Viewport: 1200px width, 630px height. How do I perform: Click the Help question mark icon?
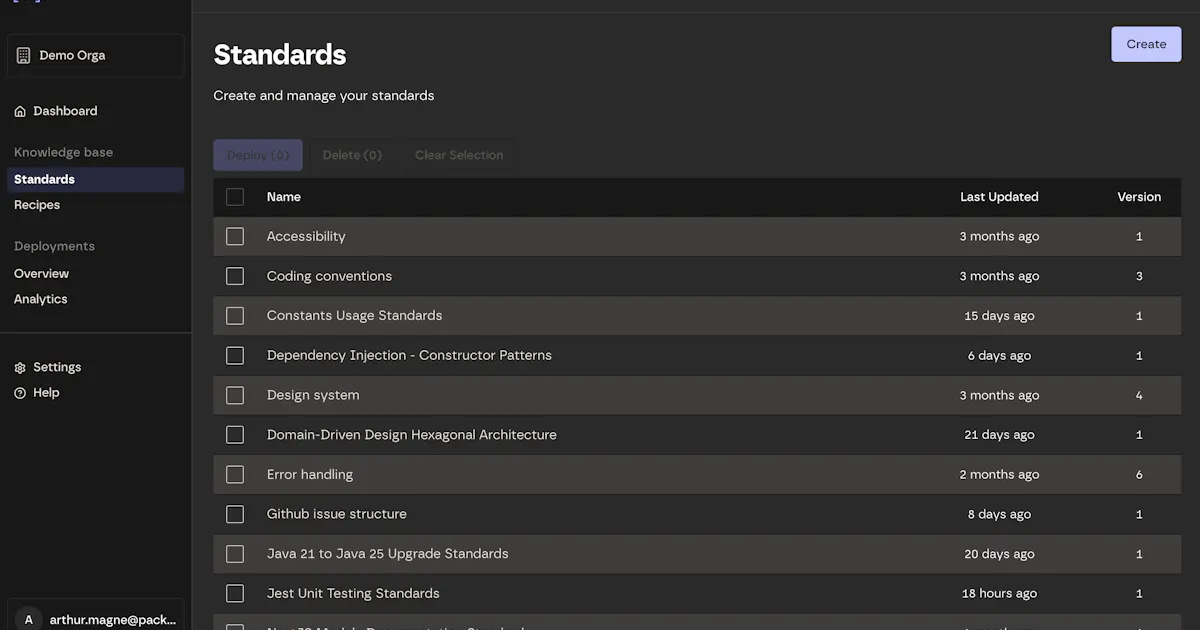pyautogui.click(x=20, y=393)
